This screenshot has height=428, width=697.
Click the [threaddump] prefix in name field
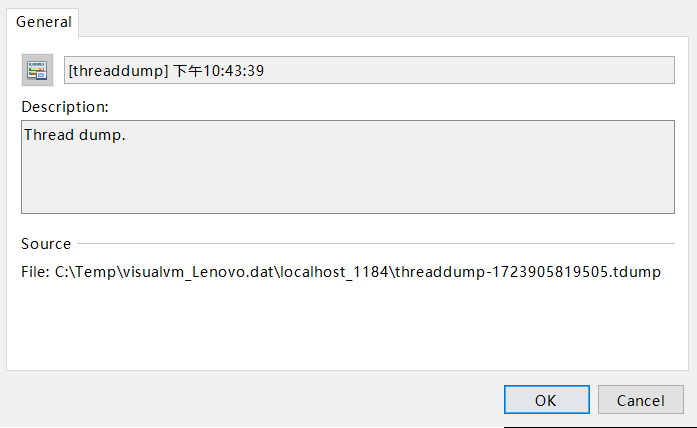[118, 71]
